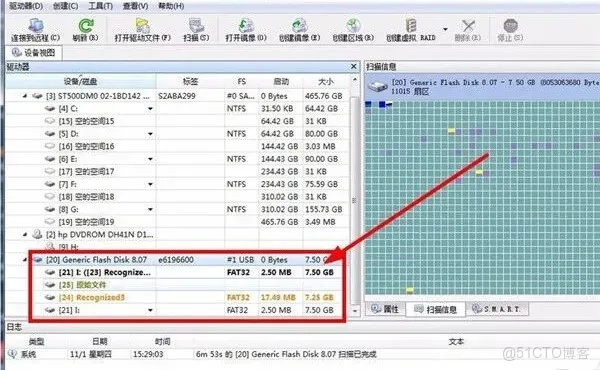Select [25] 原始文件 row icon
The image size is (600, 370).
coord(50,285)
